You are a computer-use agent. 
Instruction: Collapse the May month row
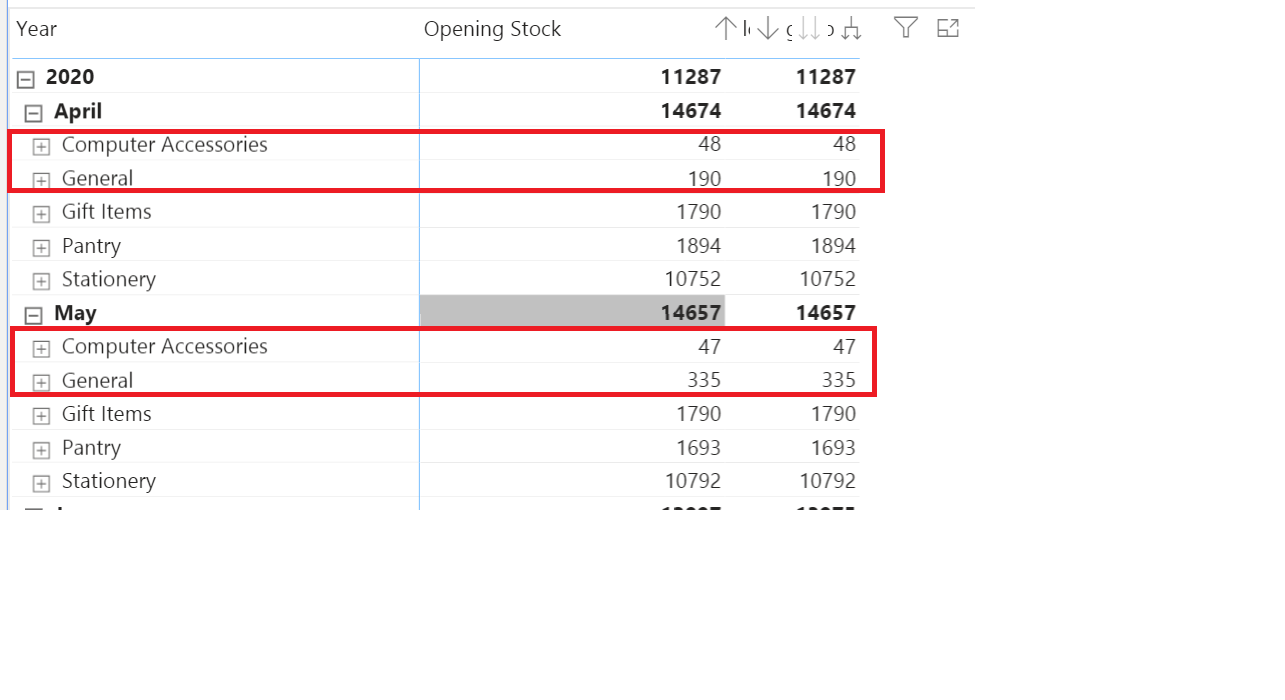34,315
